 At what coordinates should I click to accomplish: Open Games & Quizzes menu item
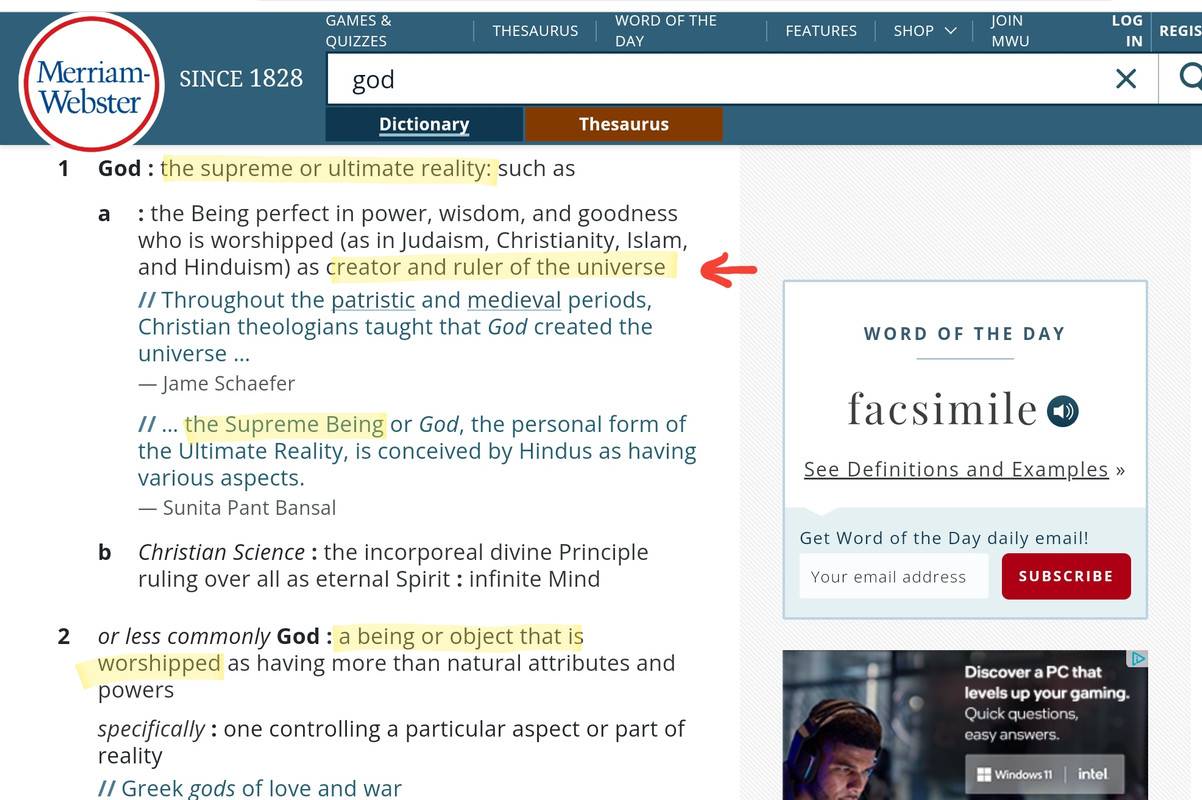tap(358, 31)
